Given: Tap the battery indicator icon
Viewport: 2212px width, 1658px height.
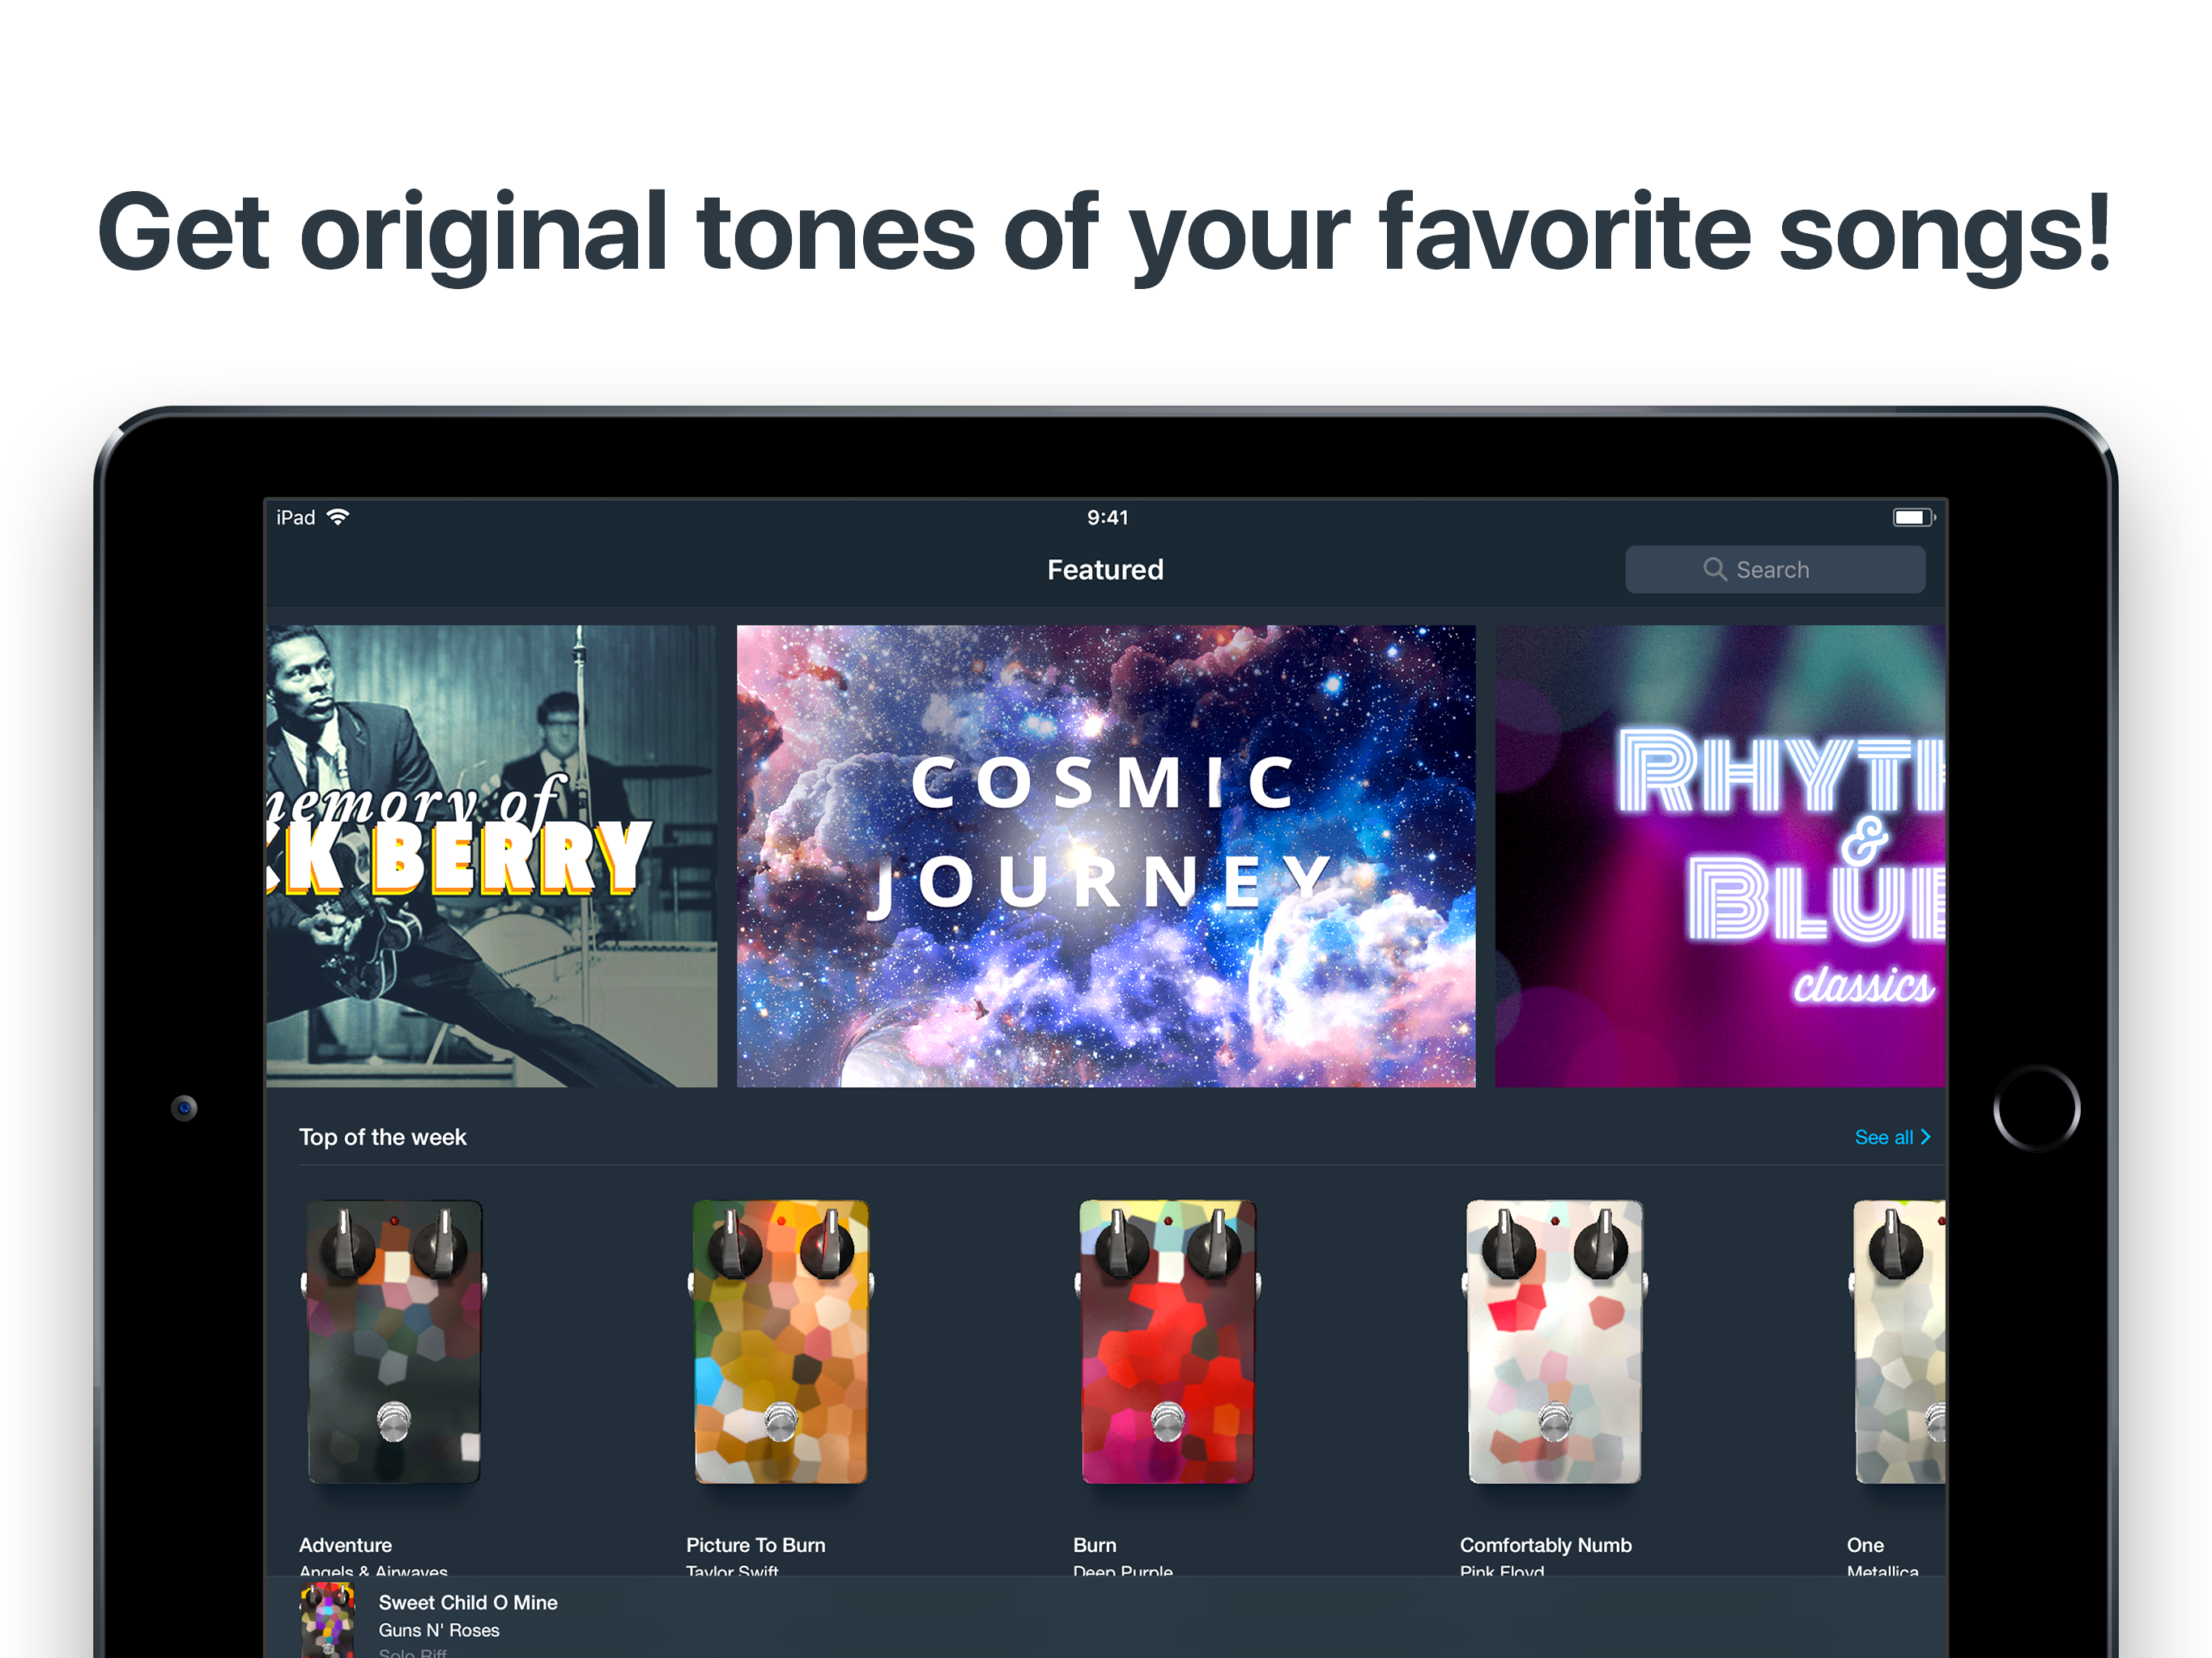Looking at the screenshot, I should pyautogui.click(x=1914, y=517).
